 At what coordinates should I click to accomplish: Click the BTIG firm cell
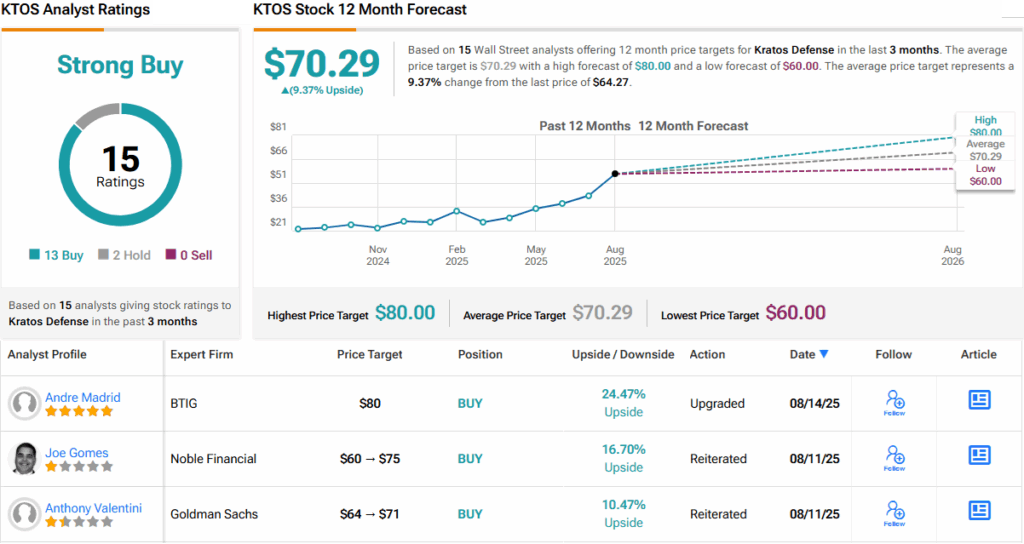pyautogui.click(x=184, y=404)
